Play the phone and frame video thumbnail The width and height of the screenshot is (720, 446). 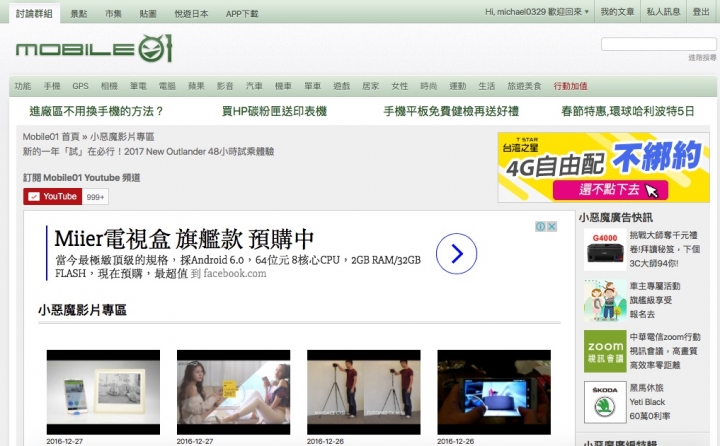pos(103,392)
